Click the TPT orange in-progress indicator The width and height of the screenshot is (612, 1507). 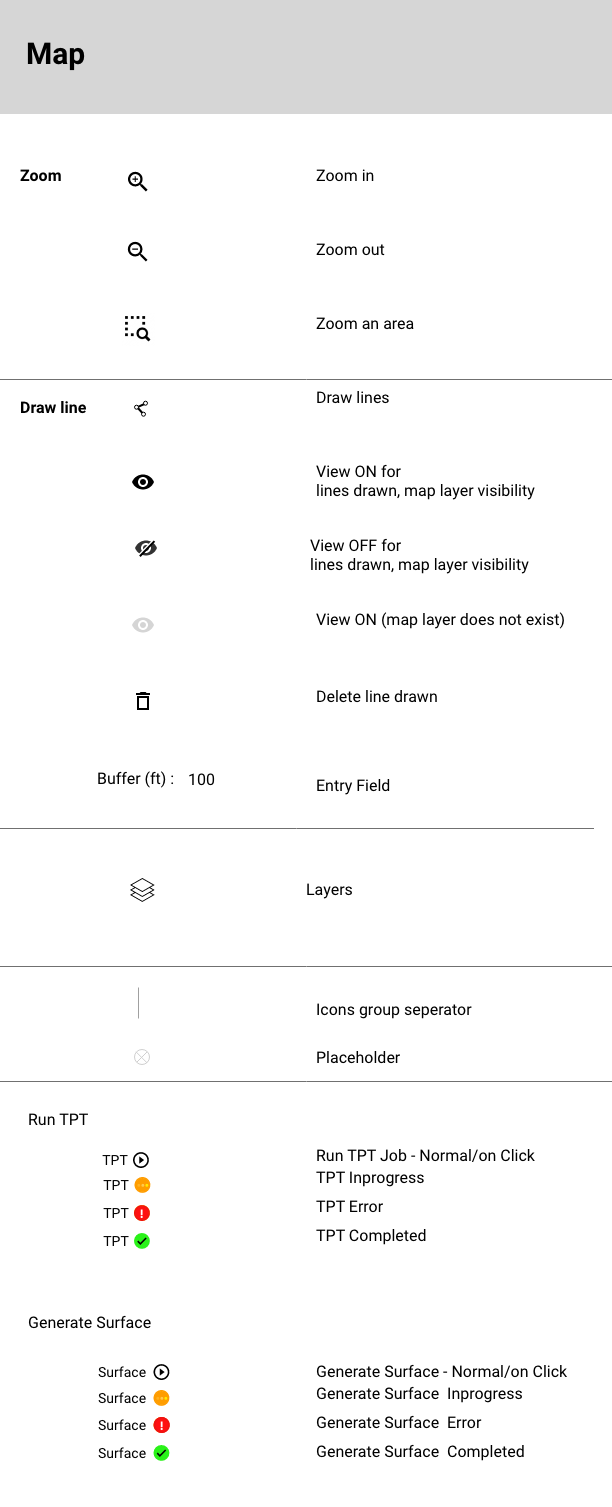tap(142, 1186)
